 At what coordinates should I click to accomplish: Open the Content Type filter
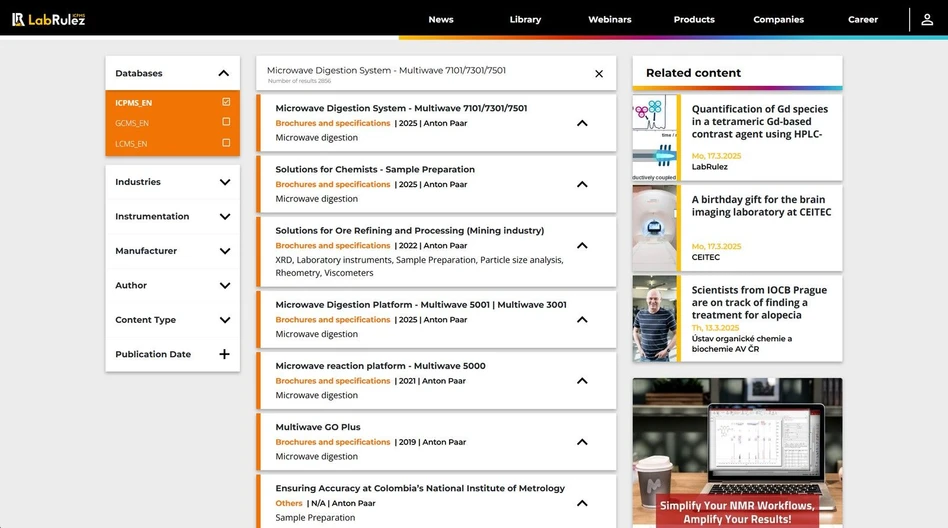[225, 320]
